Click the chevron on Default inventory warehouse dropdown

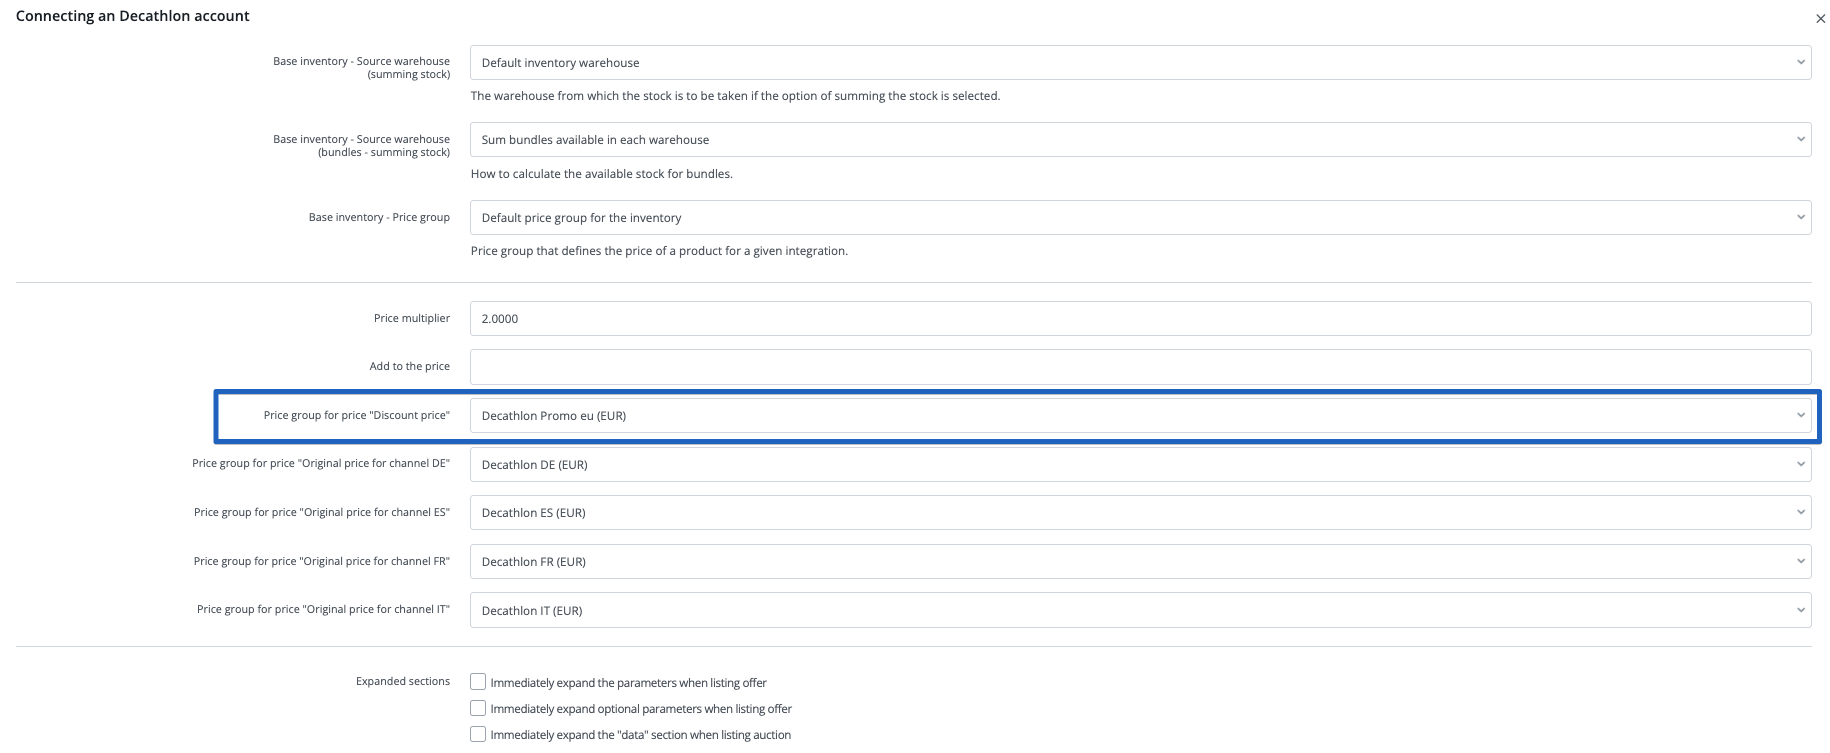[x=1800, y=63]
